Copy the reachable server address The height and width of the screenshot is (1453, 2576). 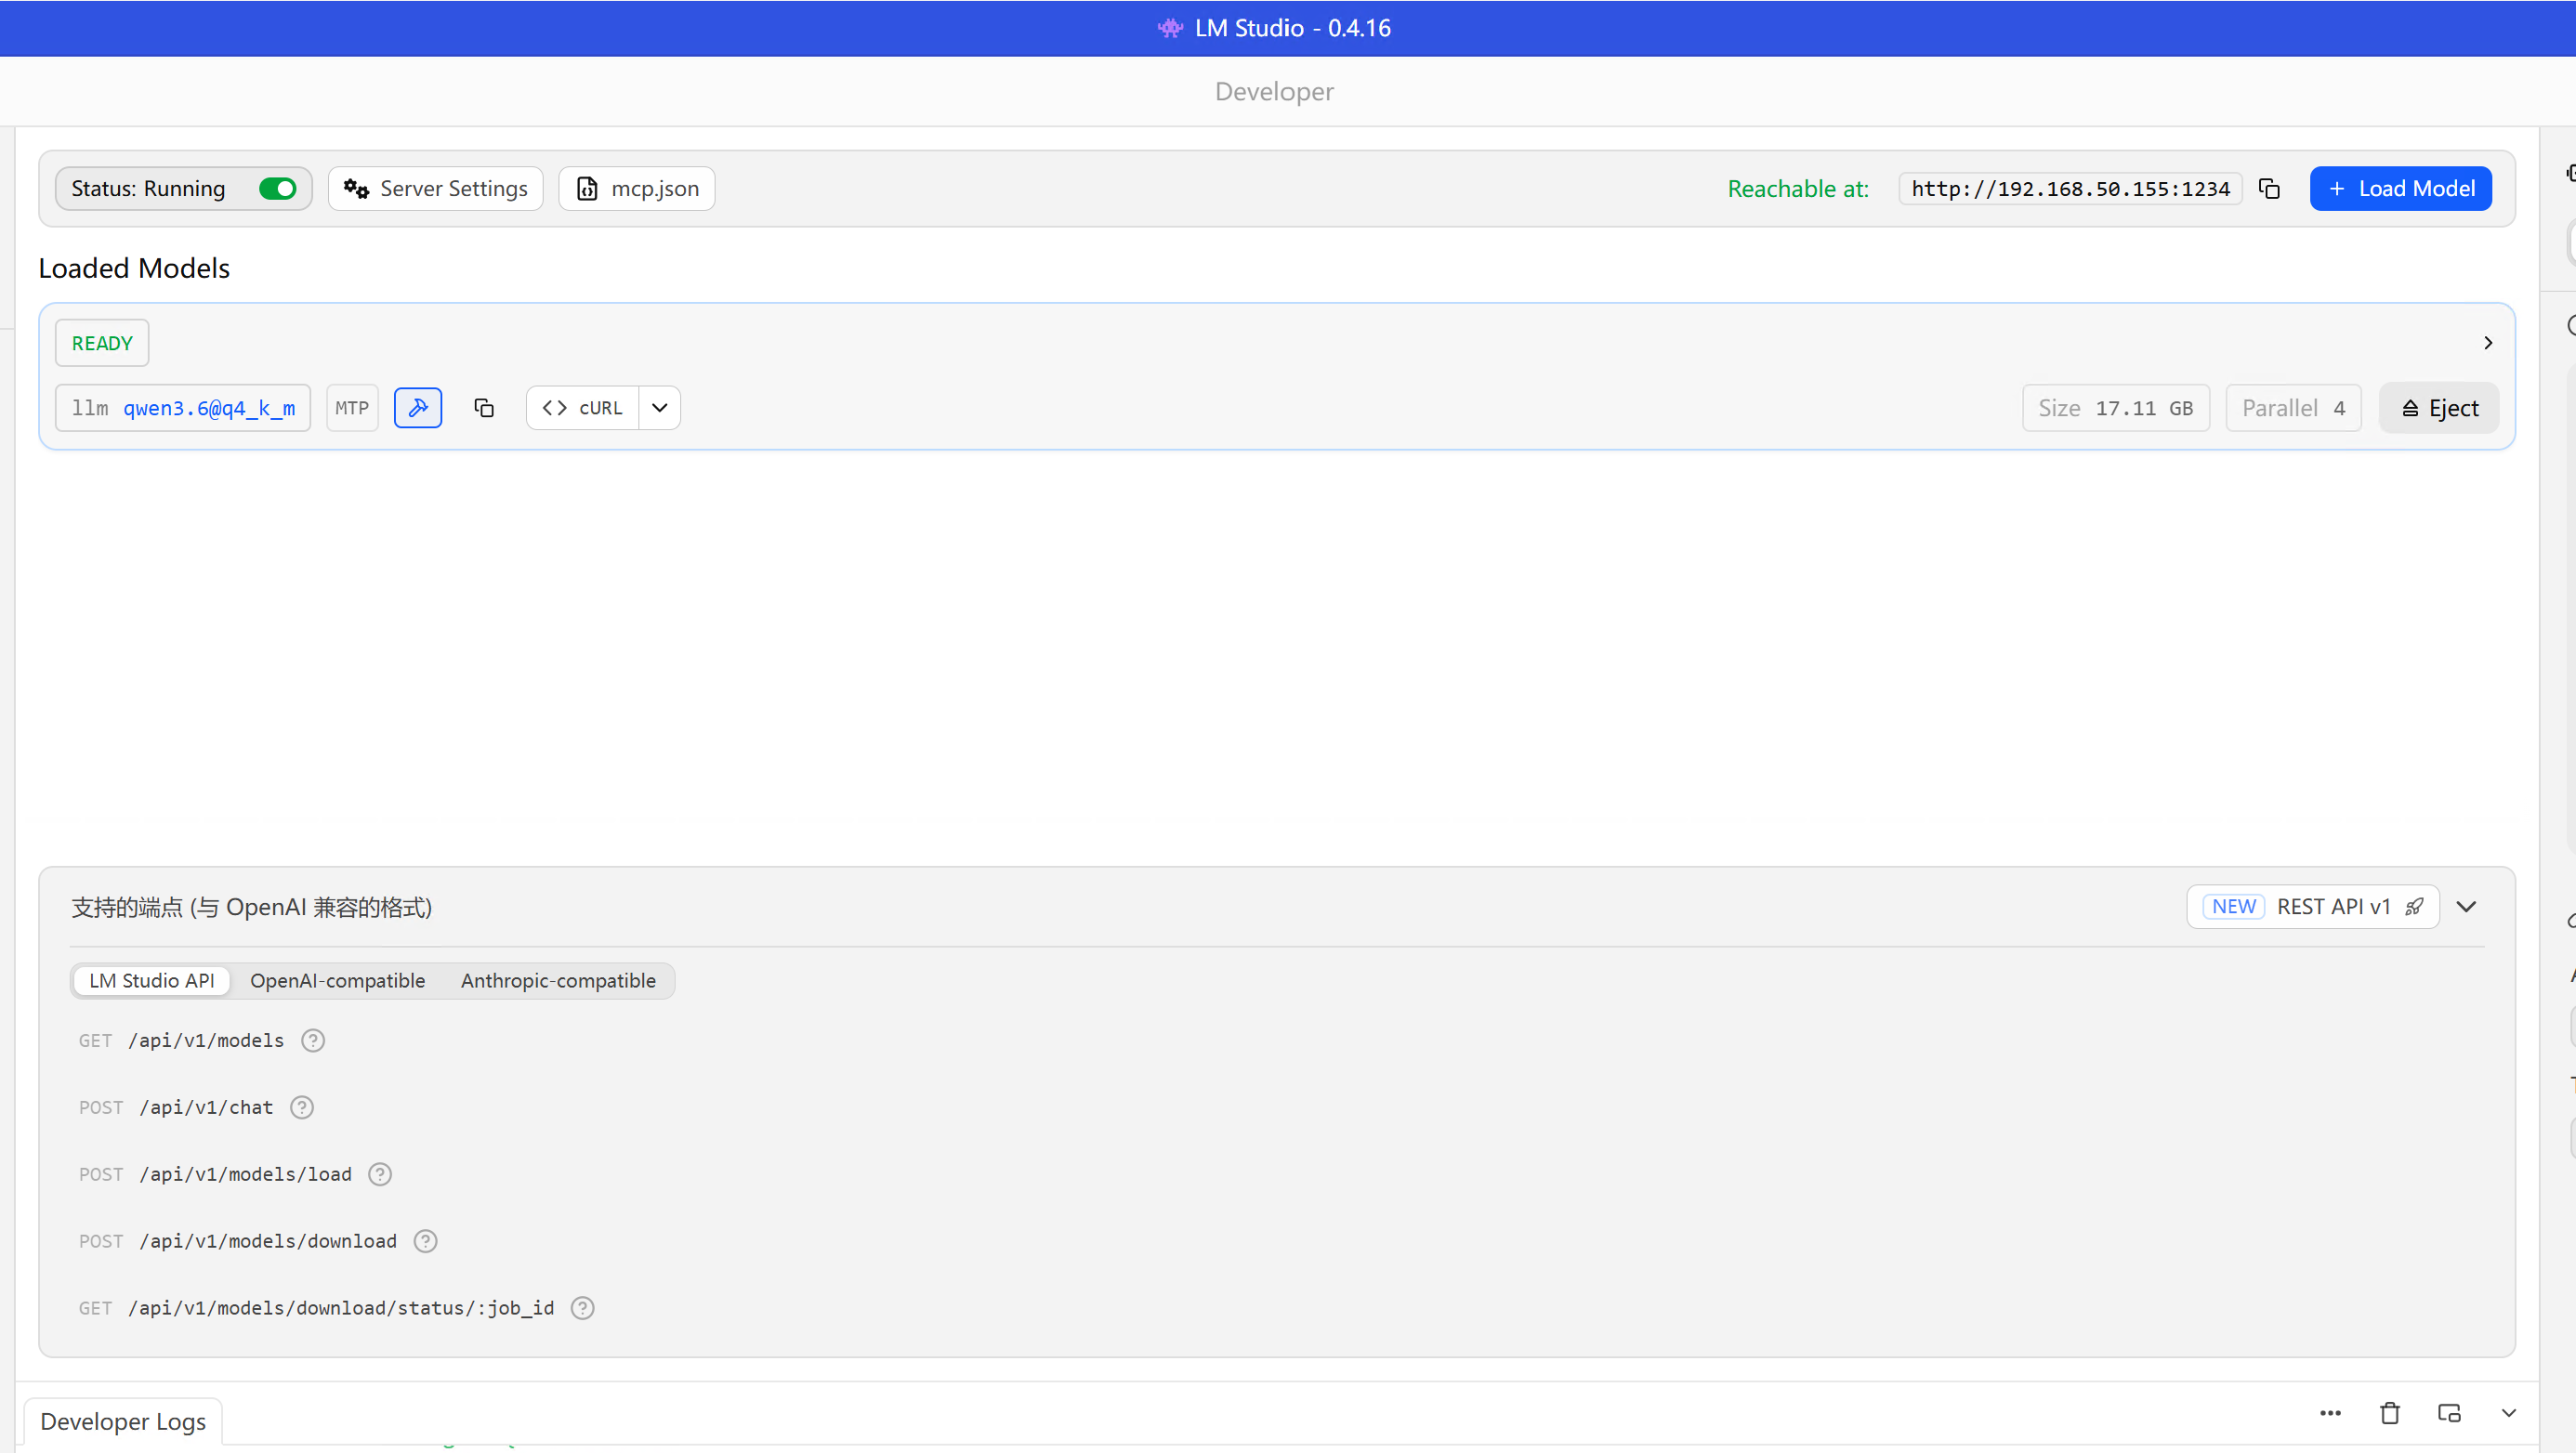pos(2269,189)
